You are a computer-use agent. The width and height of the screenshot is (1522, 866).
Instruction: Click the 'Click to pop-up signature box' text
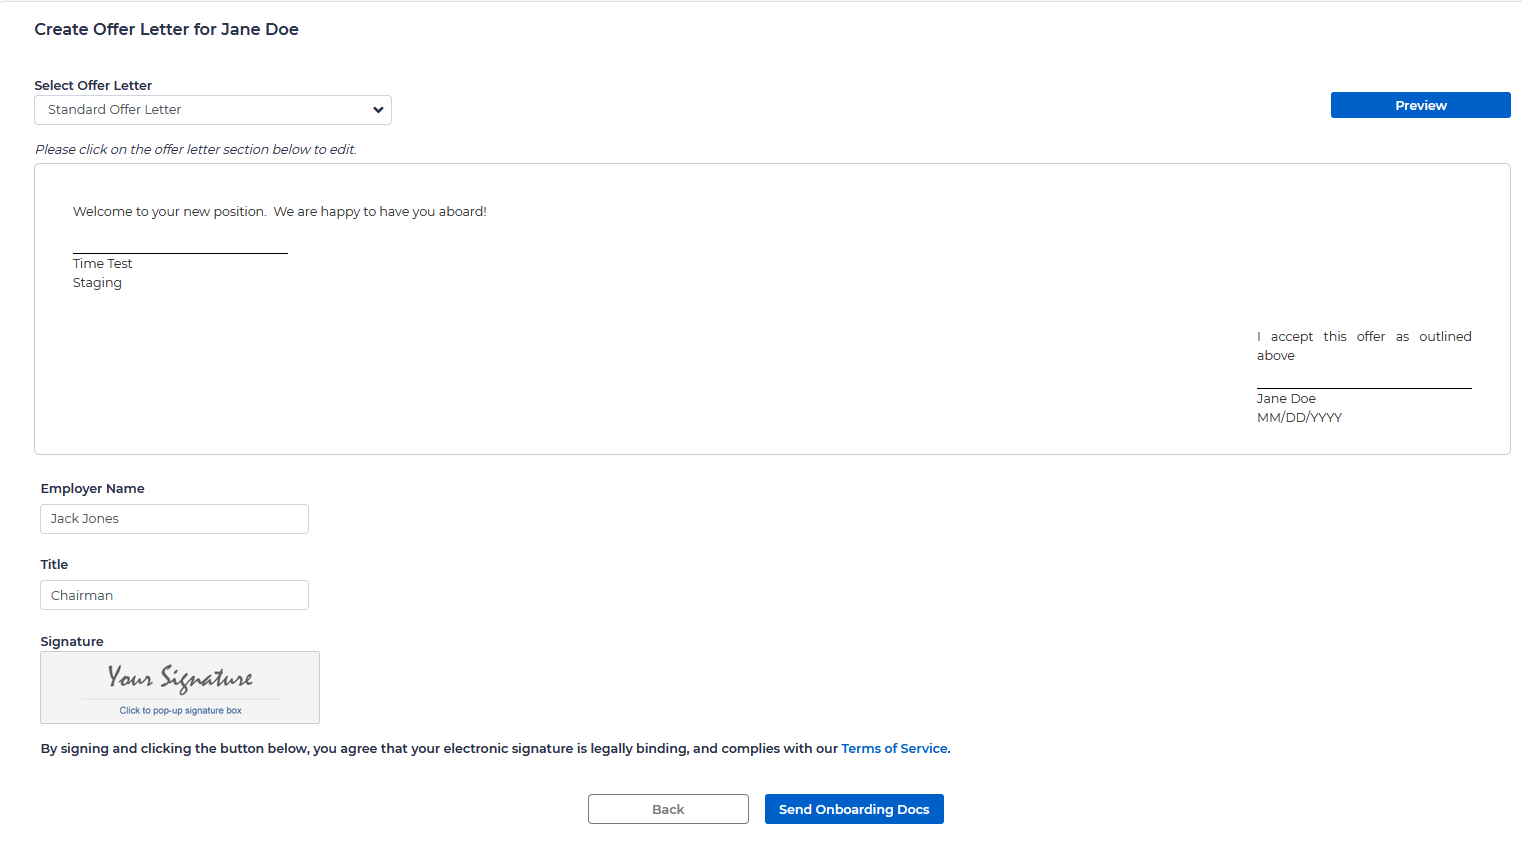[180, 711]
